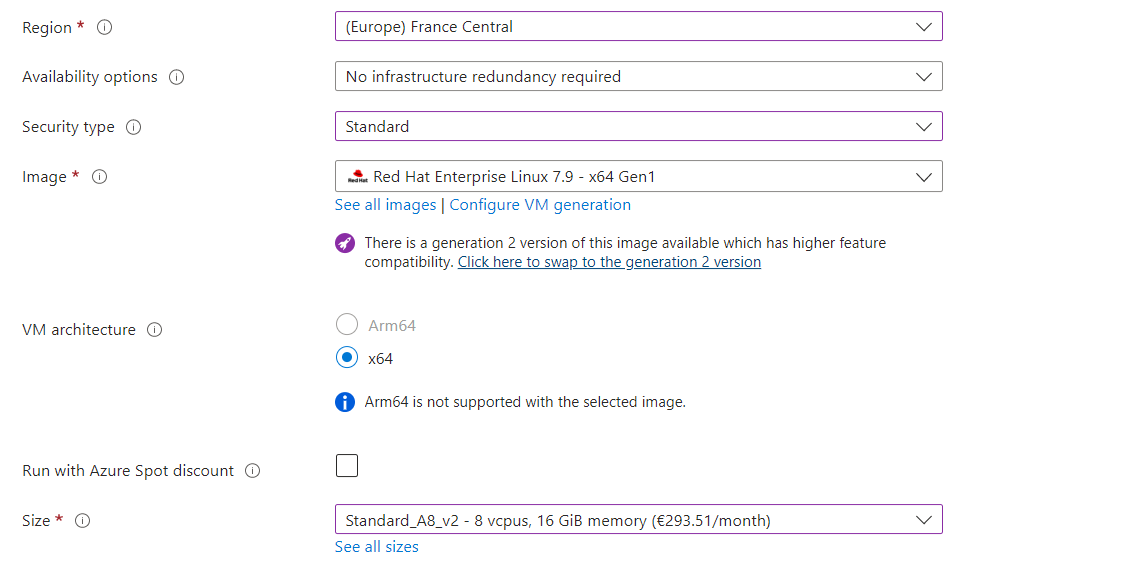Click the Azure Spot discount info icon

253,471
